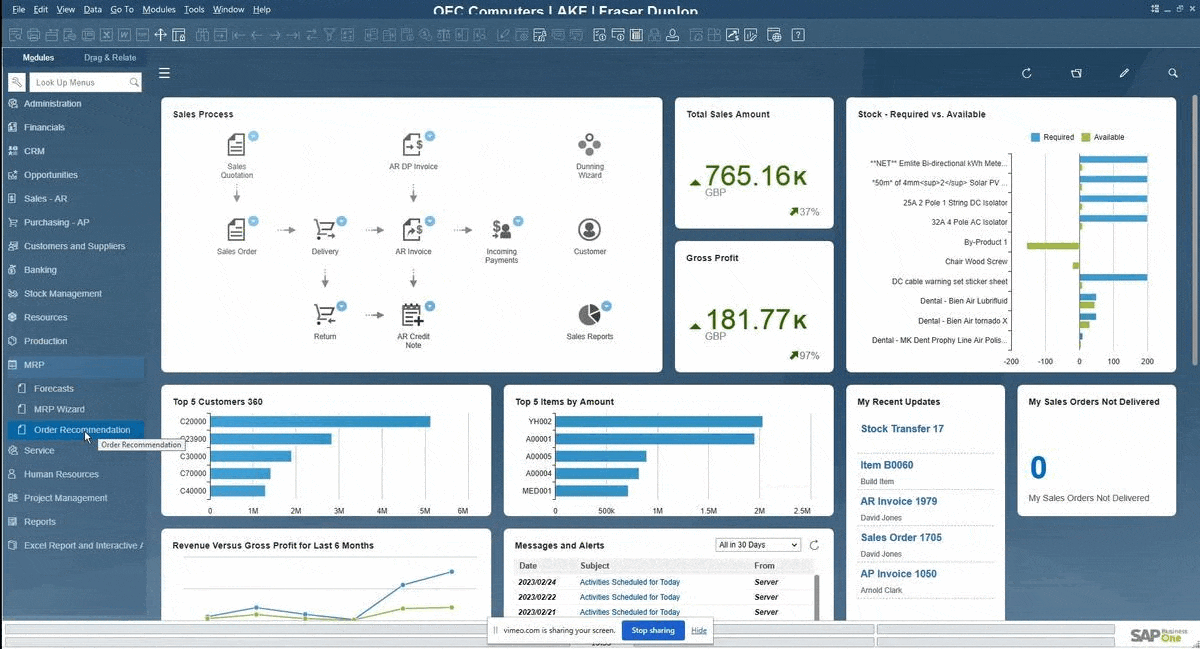This screenshot has width=1200, height=649.
Task: Open the All in 30 Days dropdown
Action: tap(758, 545)
